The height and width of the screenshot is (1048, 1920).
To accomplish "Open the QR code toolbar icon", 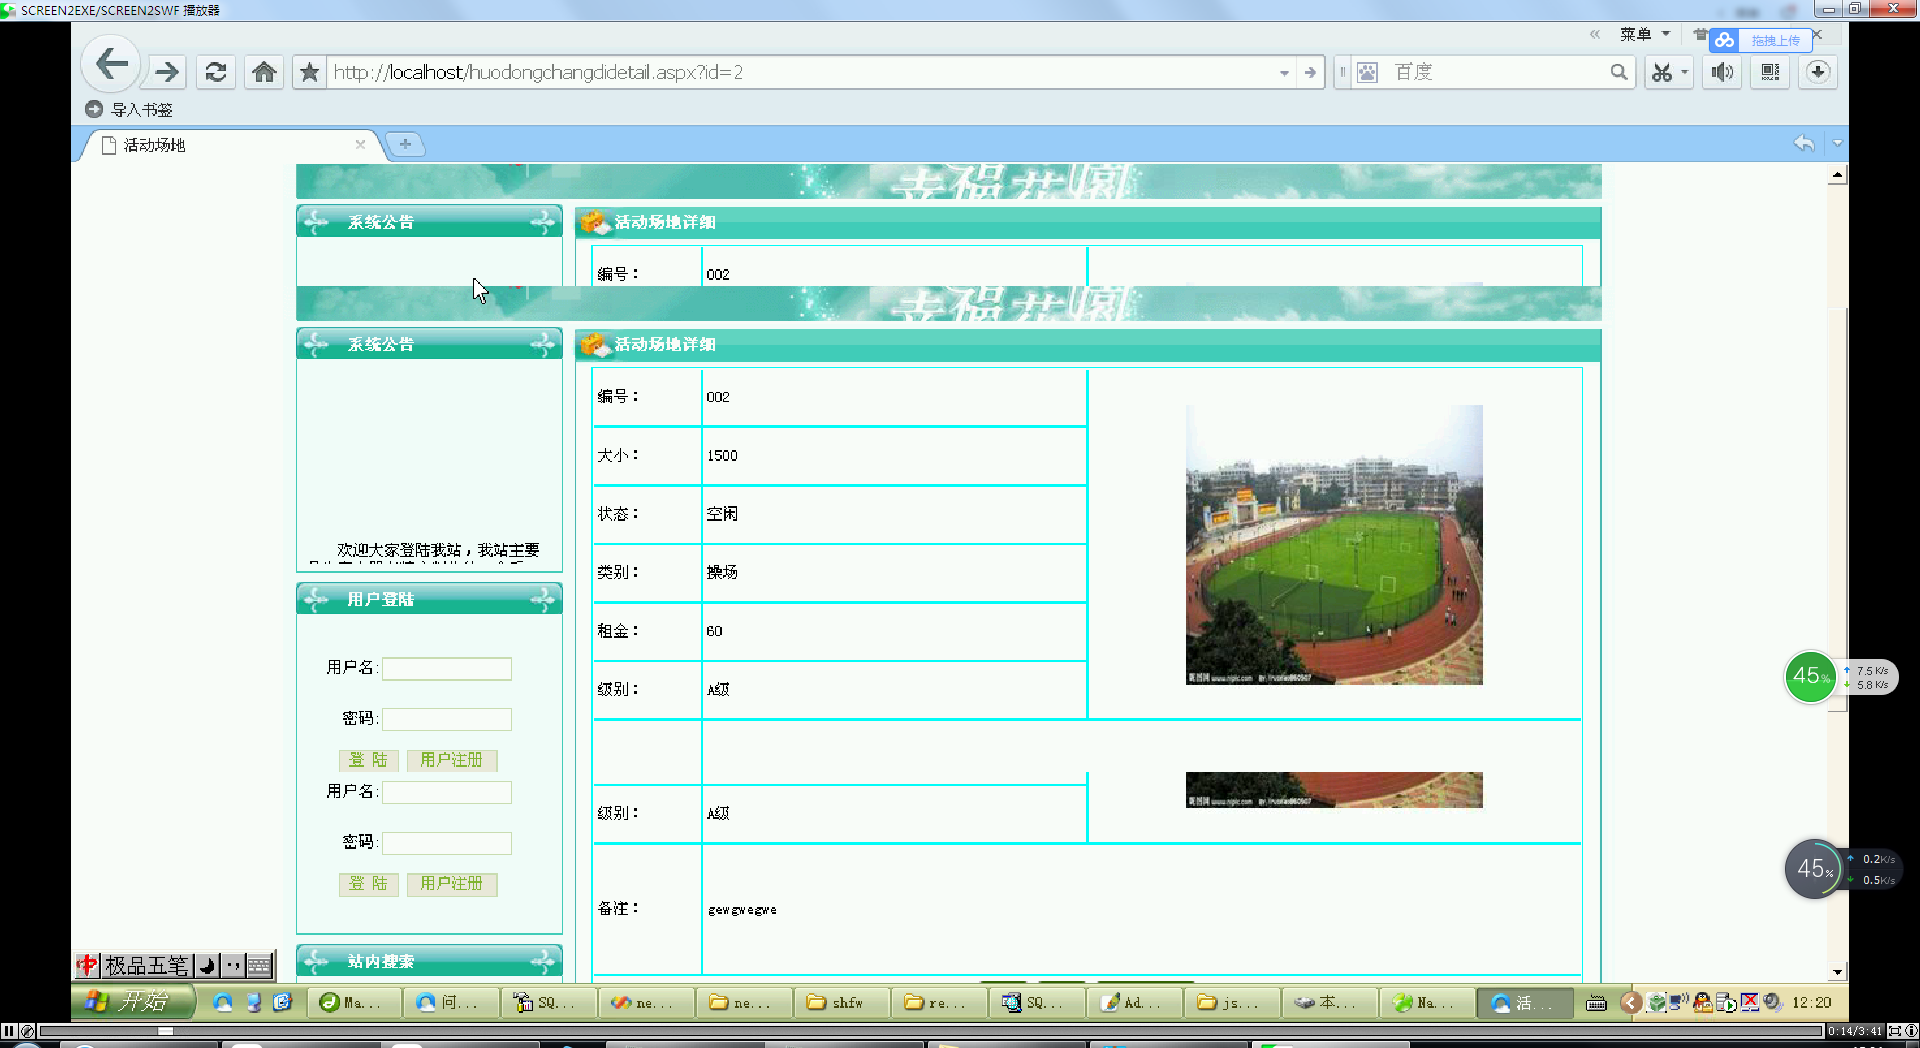I will click(1770, 72).
